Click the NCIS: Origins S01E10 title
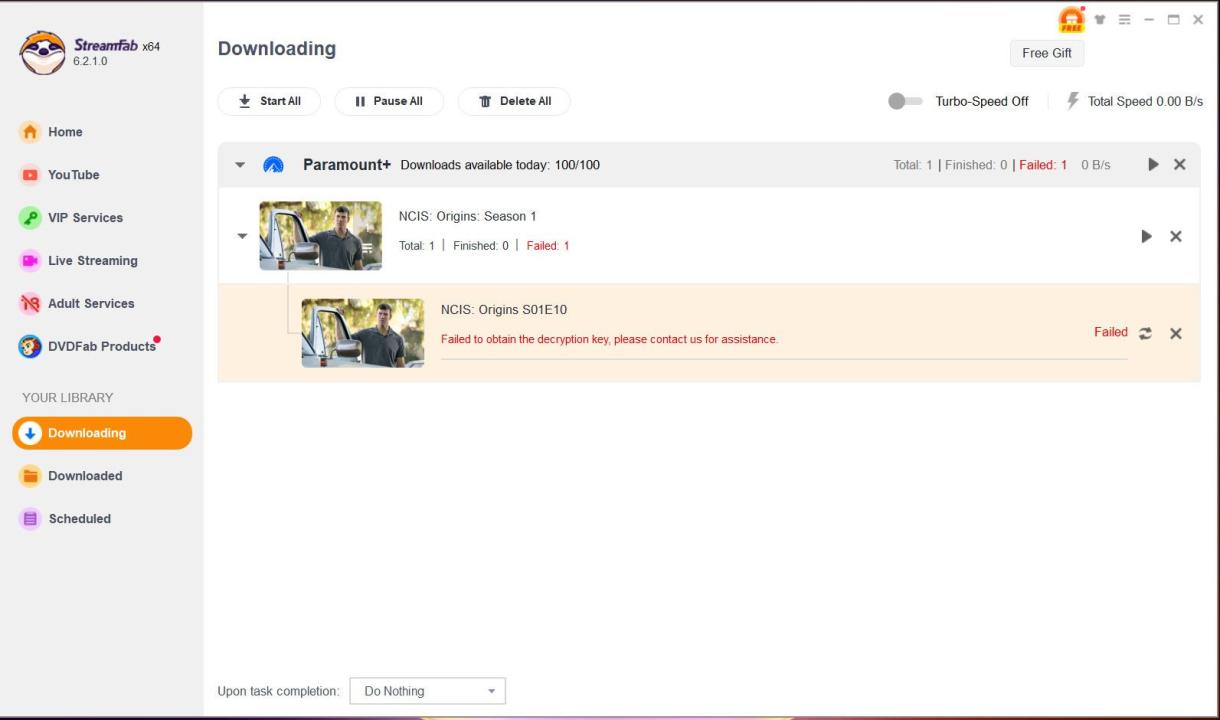Viewport: 1220px width, 720px height. [504, 310]
